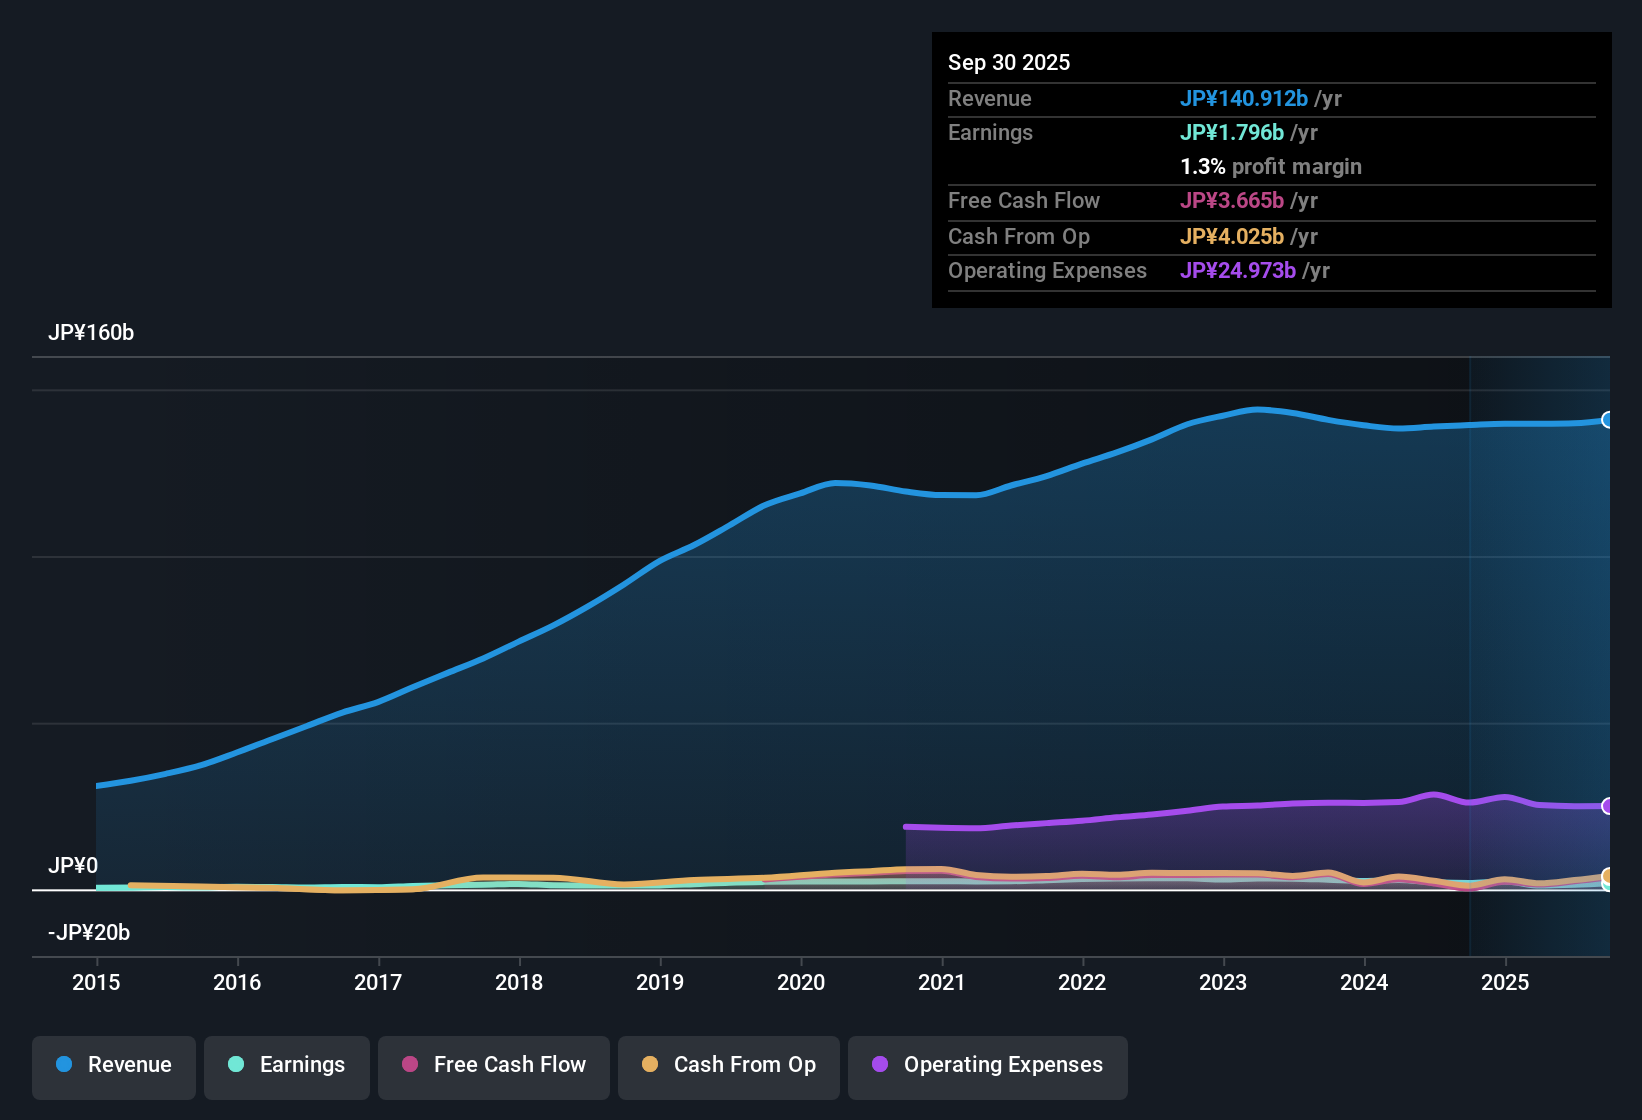Image resolution: width=1642 pixels, height=1120 pixels.
Task: Click the orange Cash From Op dot icon
Action: (x=651, y=1065)
